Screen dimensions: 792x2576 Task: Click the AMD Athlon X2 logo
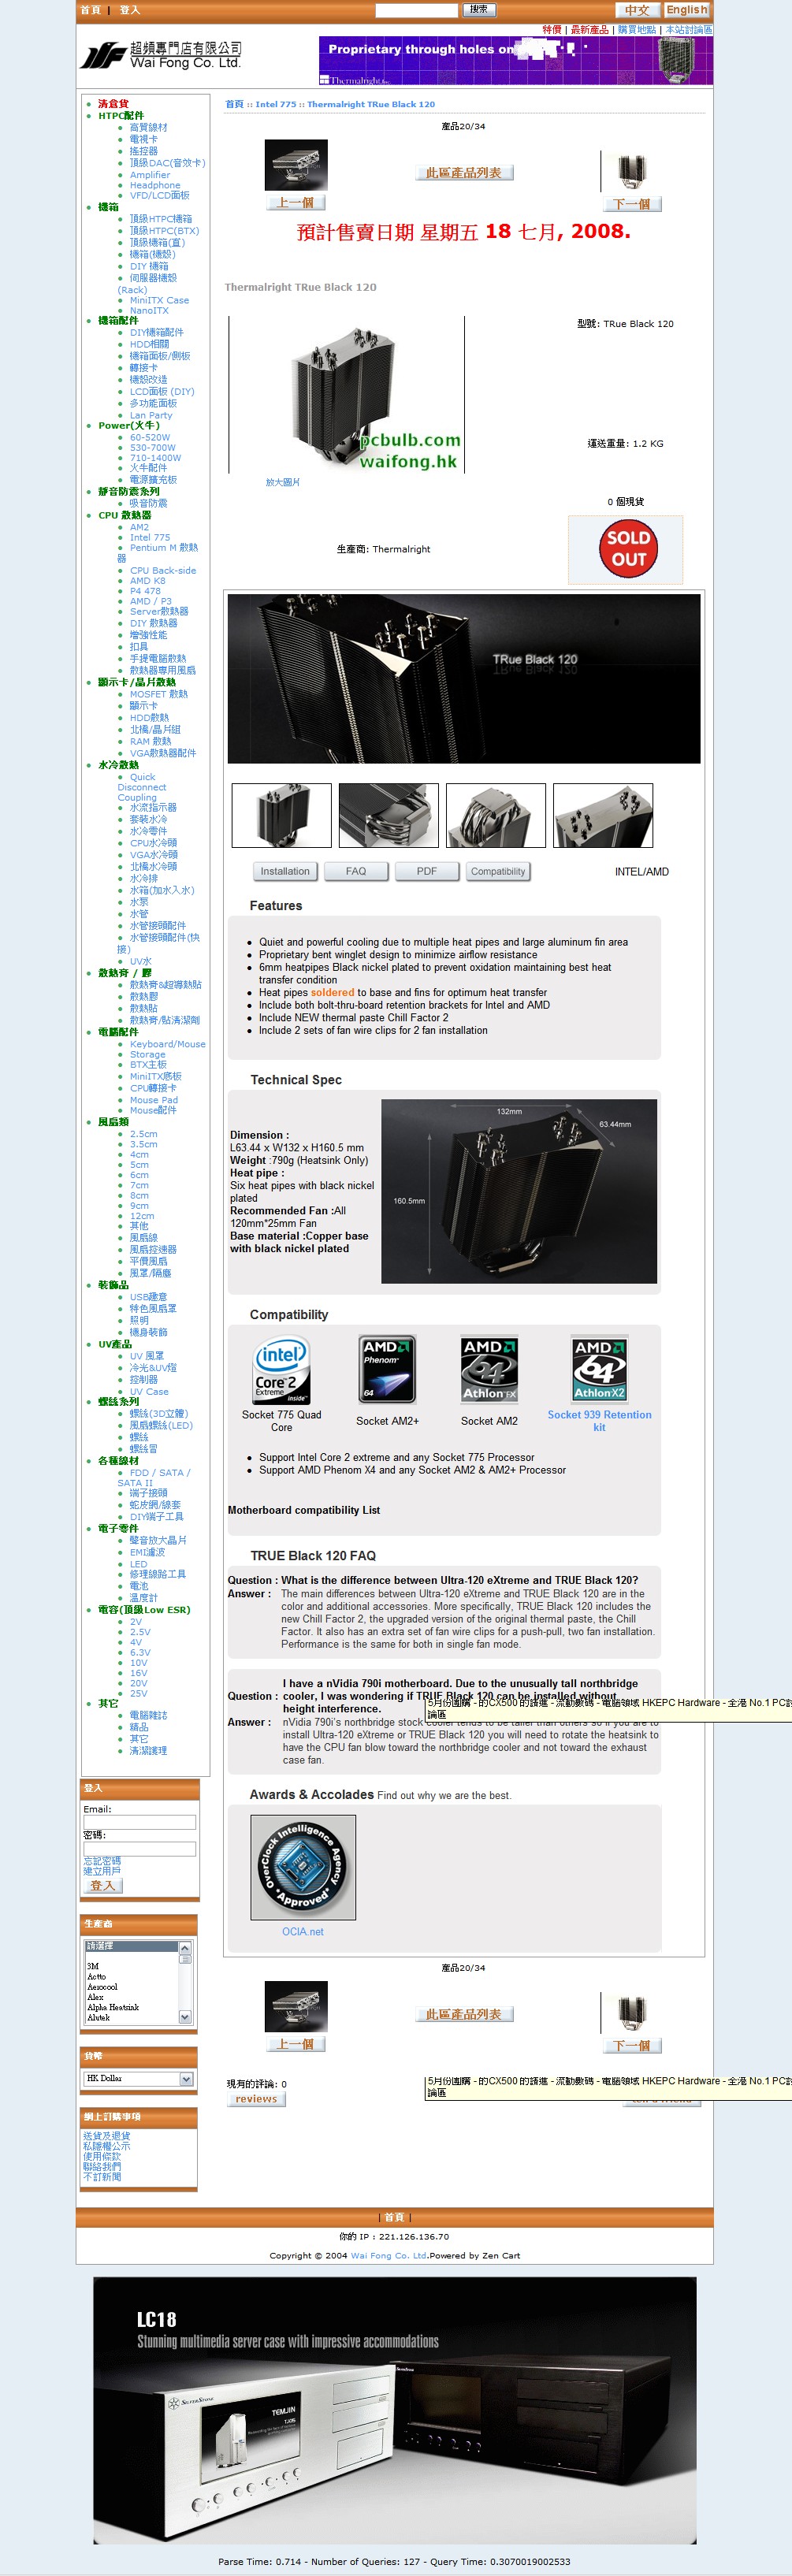(599, 1369)
